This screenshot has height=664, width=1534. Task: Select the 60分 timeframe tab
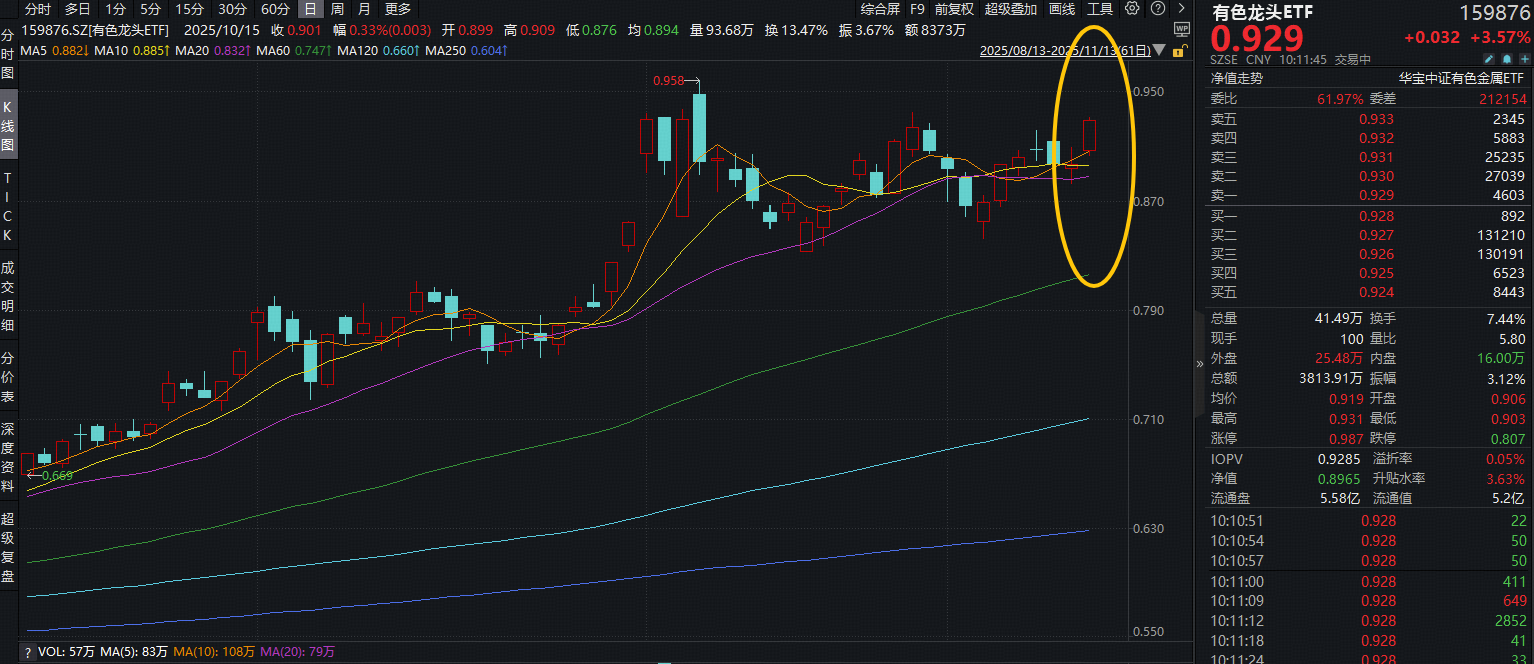(275, 9)
